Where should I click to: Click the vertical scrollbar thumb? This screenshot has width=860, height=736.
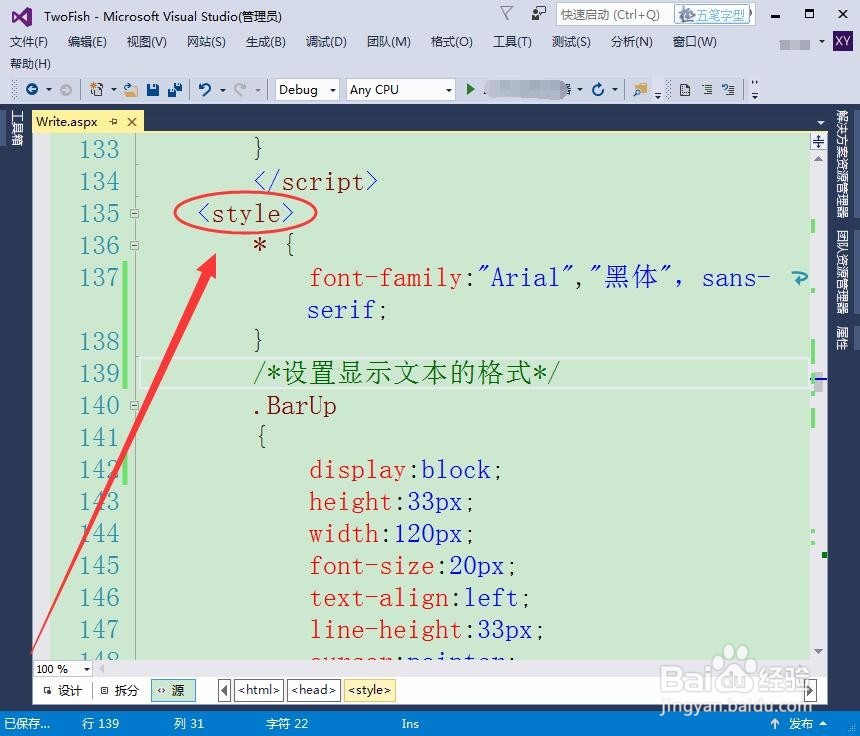pos(818,384)
